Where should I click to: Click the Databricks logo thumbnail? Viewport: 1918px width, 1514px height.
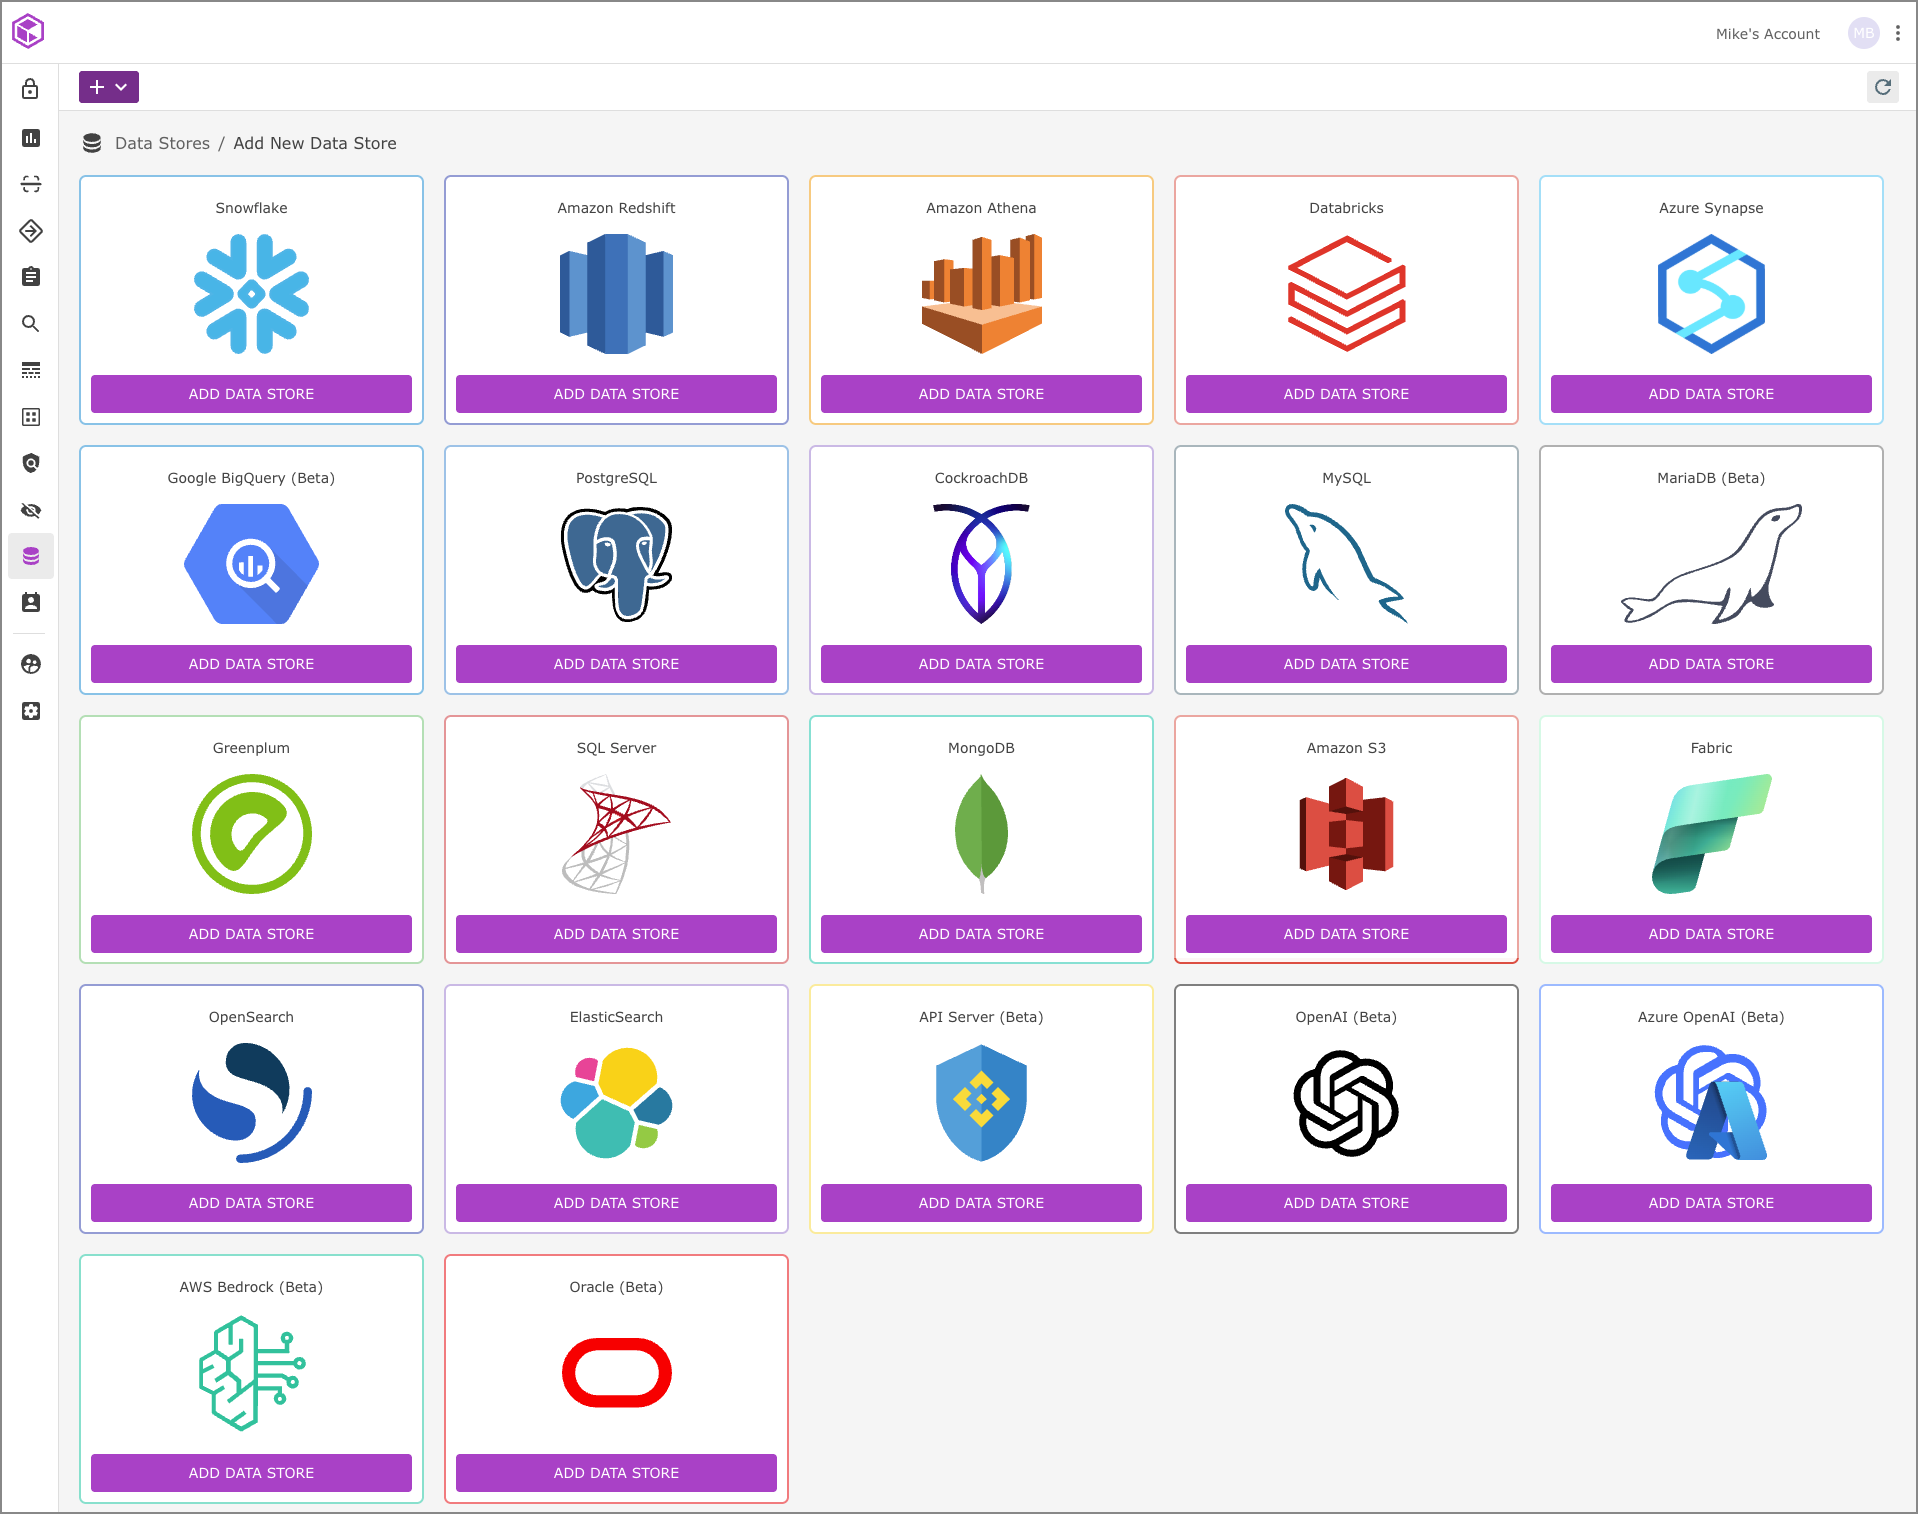pos(1346,294)
